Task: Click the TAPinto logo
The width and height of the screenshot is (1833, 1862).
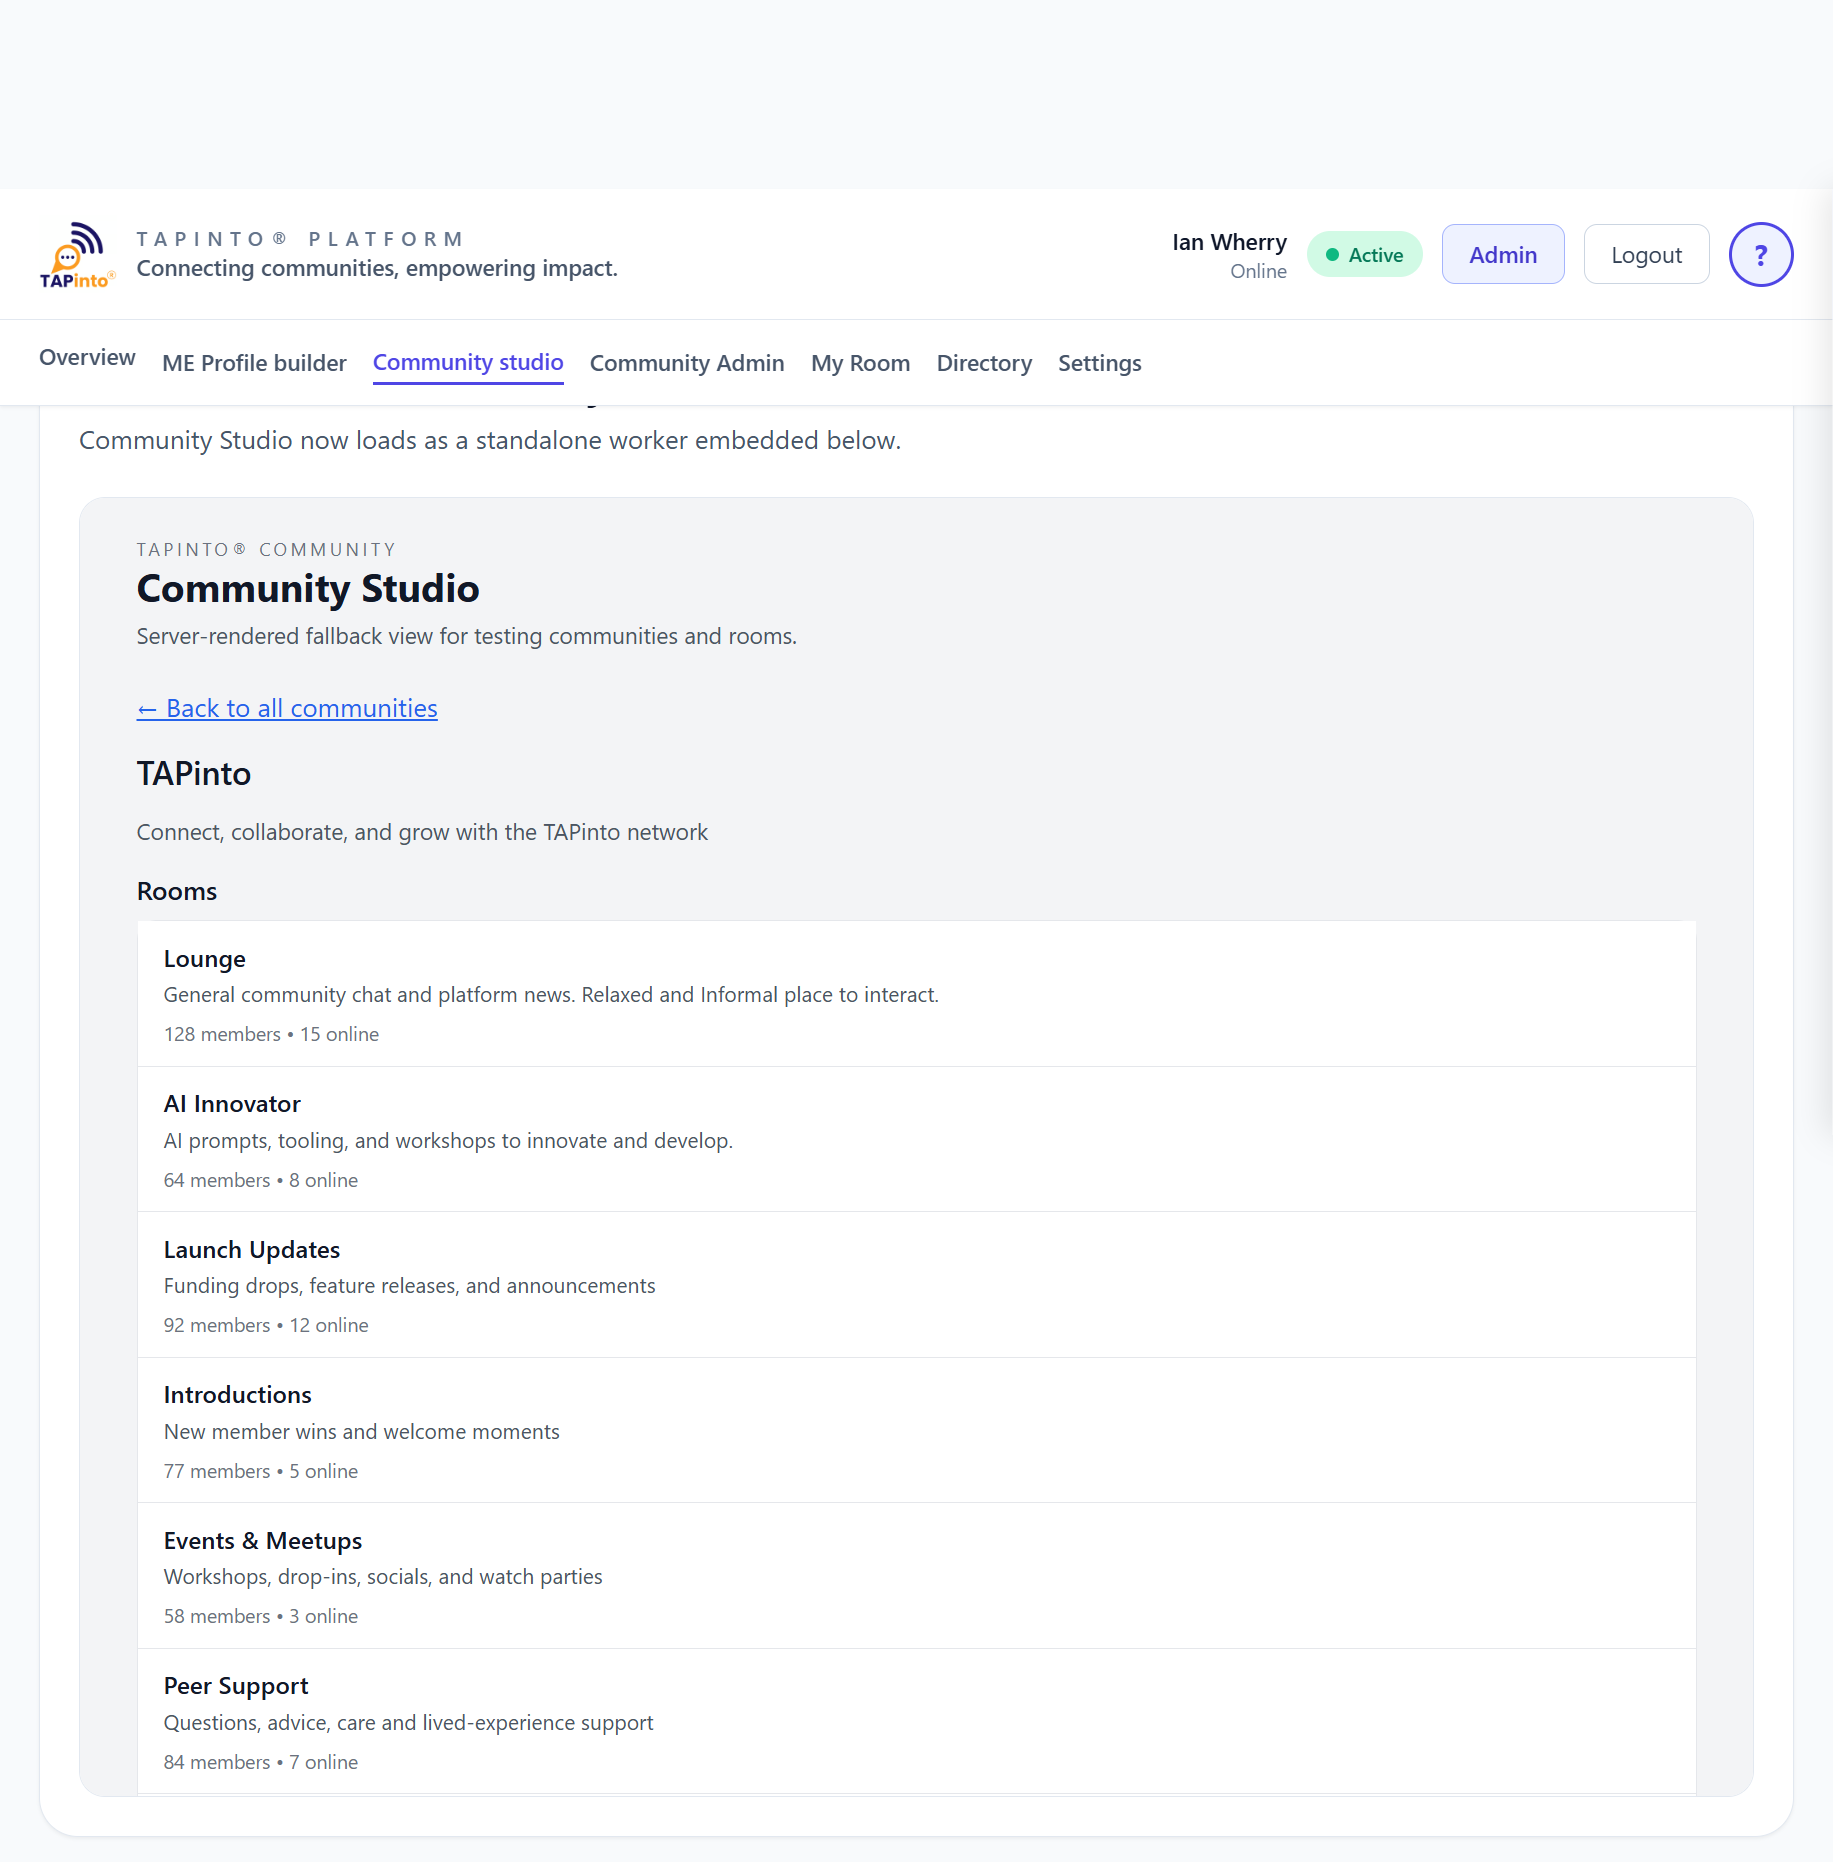Action: coord(77,254)
